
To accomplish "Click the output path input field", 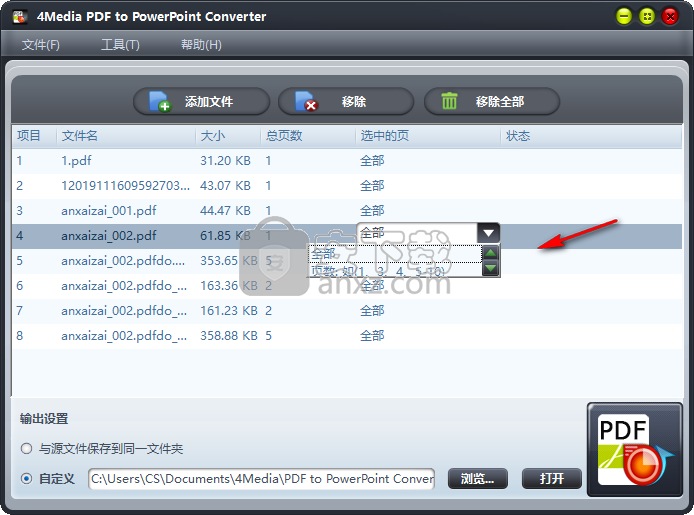I will (262, 479).
